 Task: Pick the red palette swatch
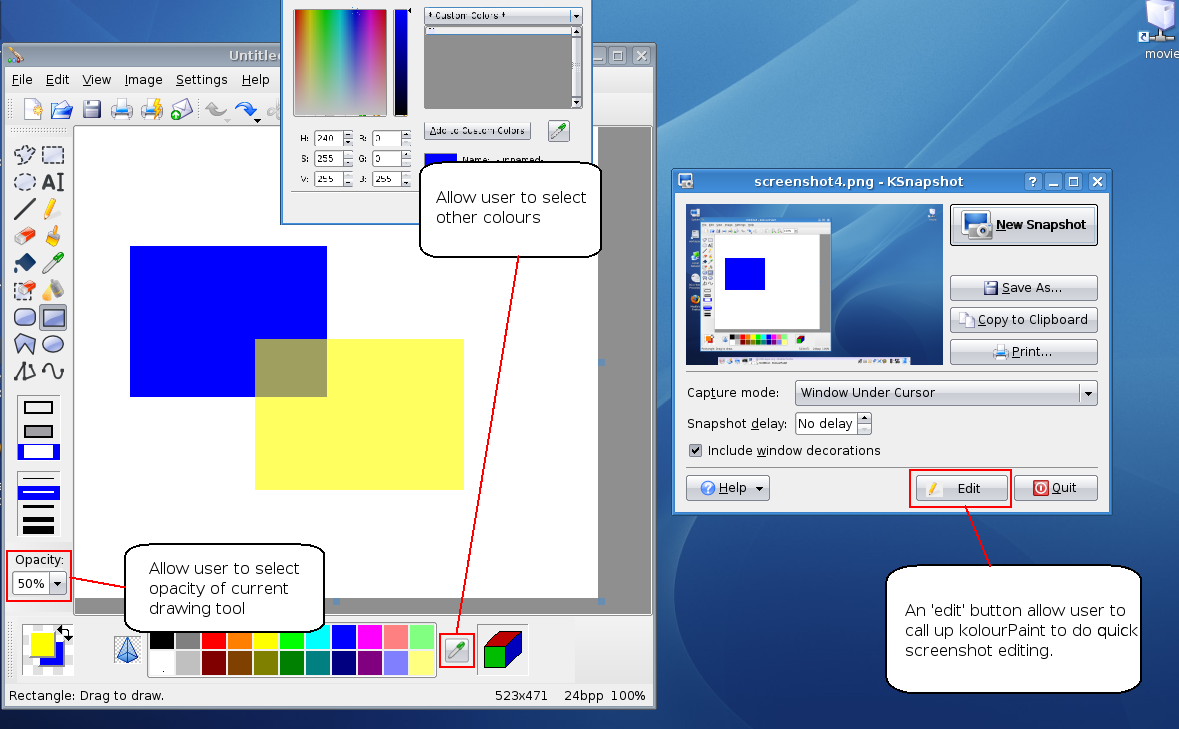214,640
